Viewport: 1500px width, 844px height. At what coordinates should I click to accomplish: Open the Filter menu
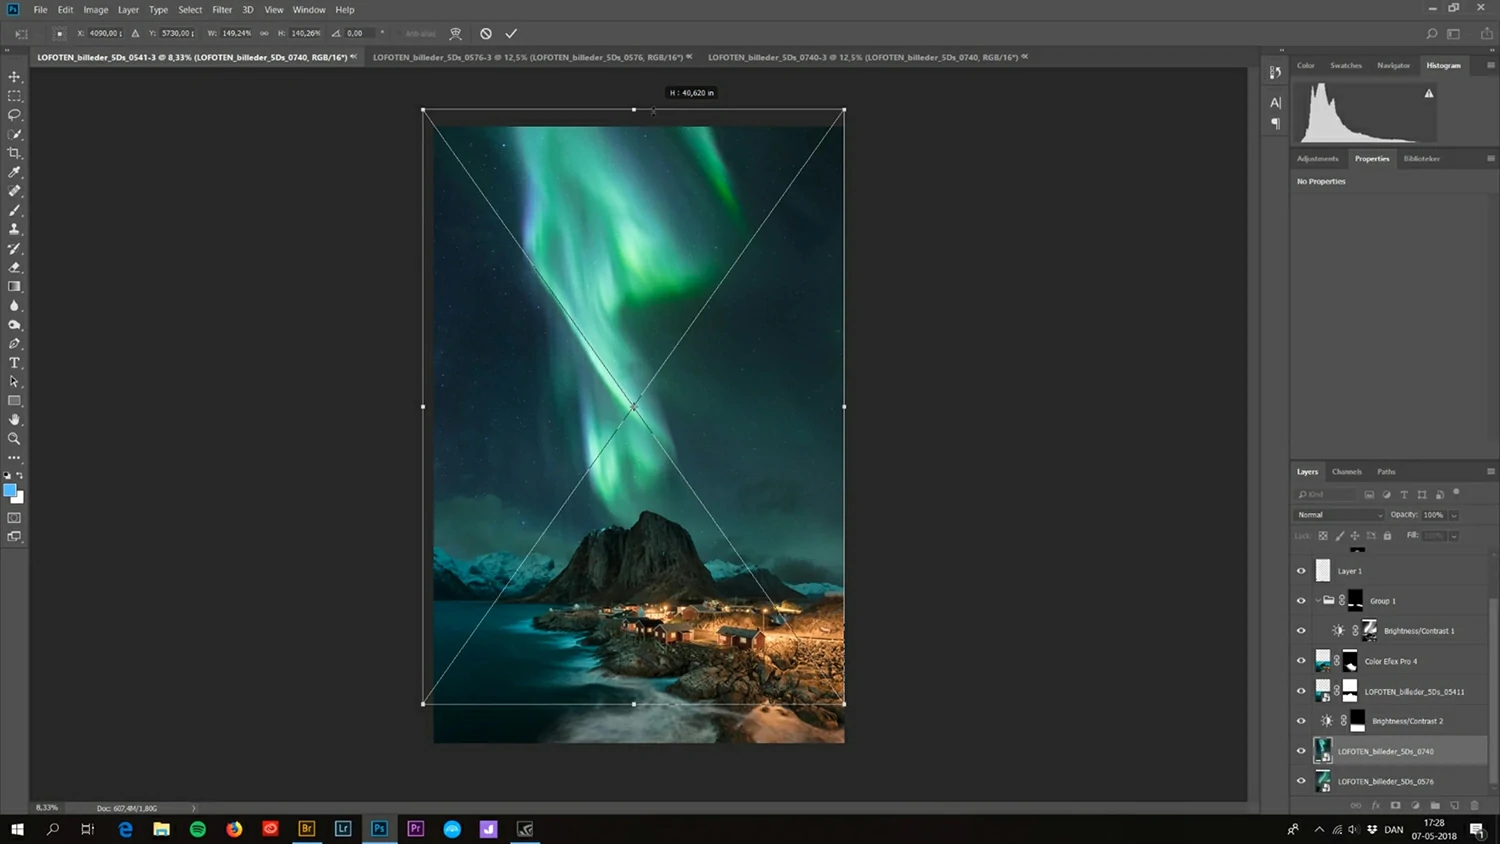pyautogui.click(x=222, y=9)
